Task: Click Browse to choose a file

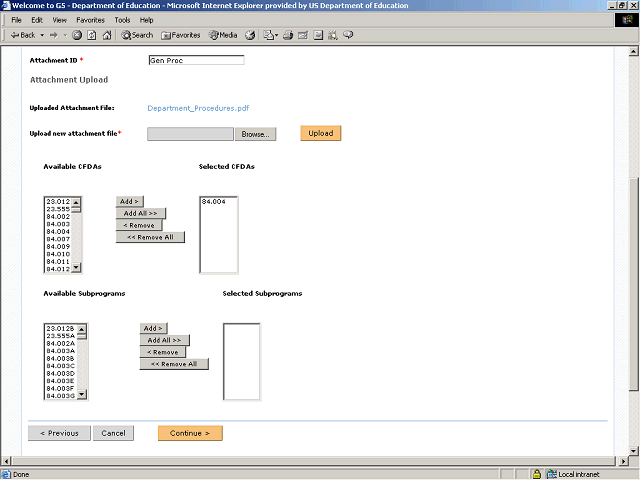Action: coord(256,134)
